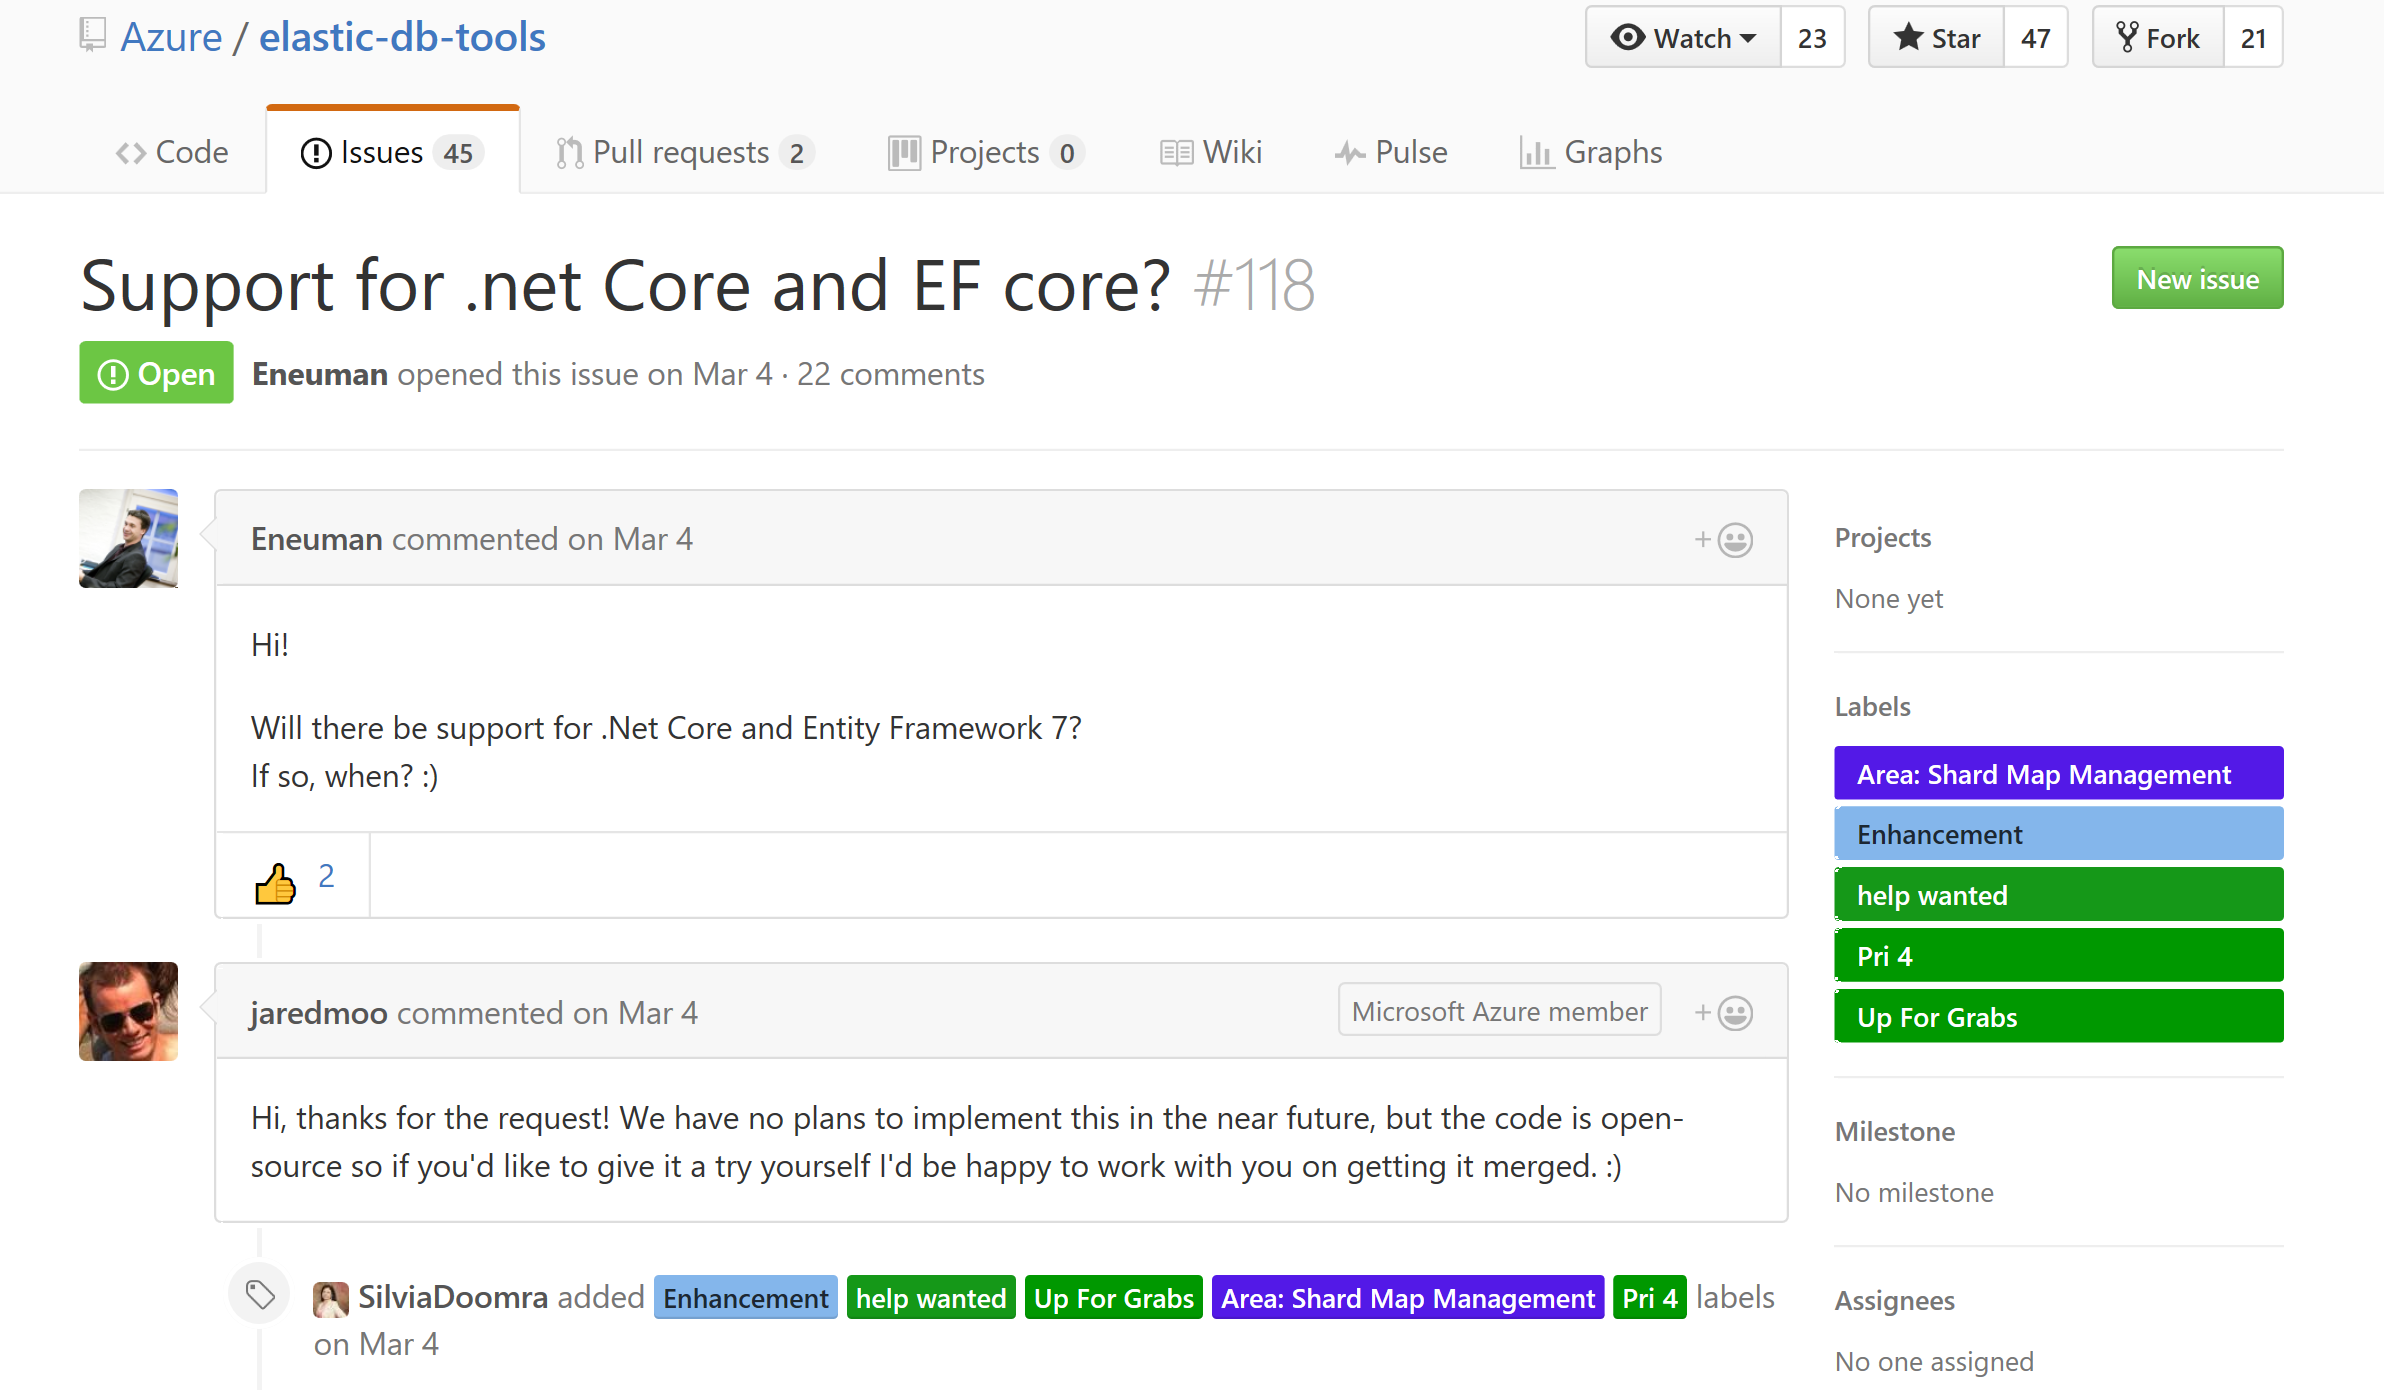The width and height of the screenshot is (2384, 1390).
Task: Click the Enhancement label in the timeline event
Action: tap(746, 1298)
